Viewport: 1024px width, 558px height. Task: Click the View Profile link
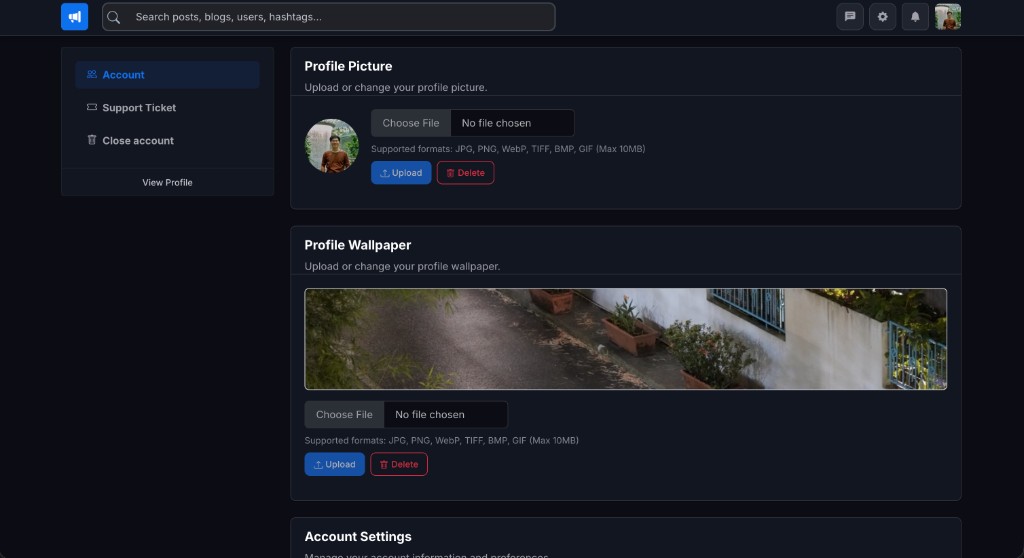(167, 182)
